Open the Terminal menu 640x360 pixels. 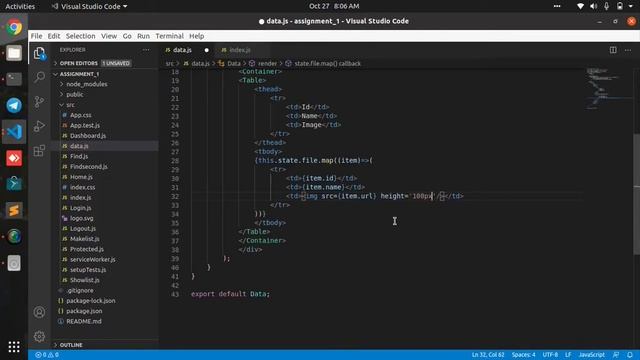tap(169, 36)
